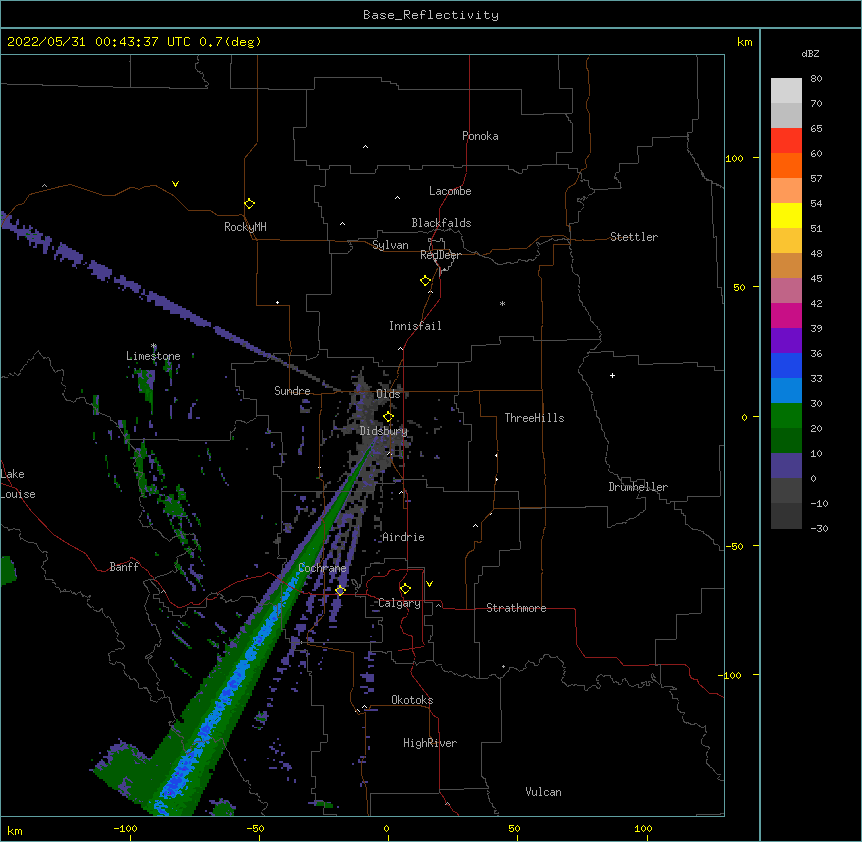Viewport: 862px width, 842px height.
Task: Click the Airdrie city label
Action: 404,537
